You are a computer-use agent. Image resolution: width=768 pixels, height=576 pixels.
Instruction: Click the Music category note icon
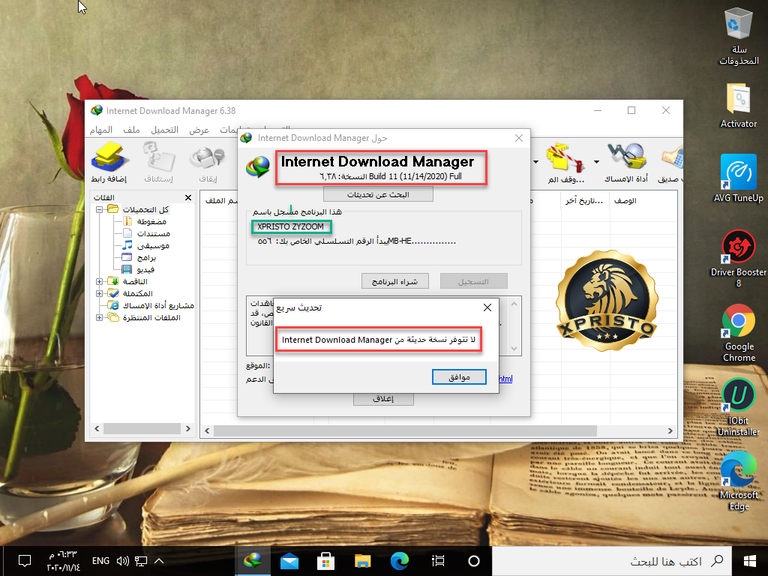pyautogui.click(x=127, y=245)
